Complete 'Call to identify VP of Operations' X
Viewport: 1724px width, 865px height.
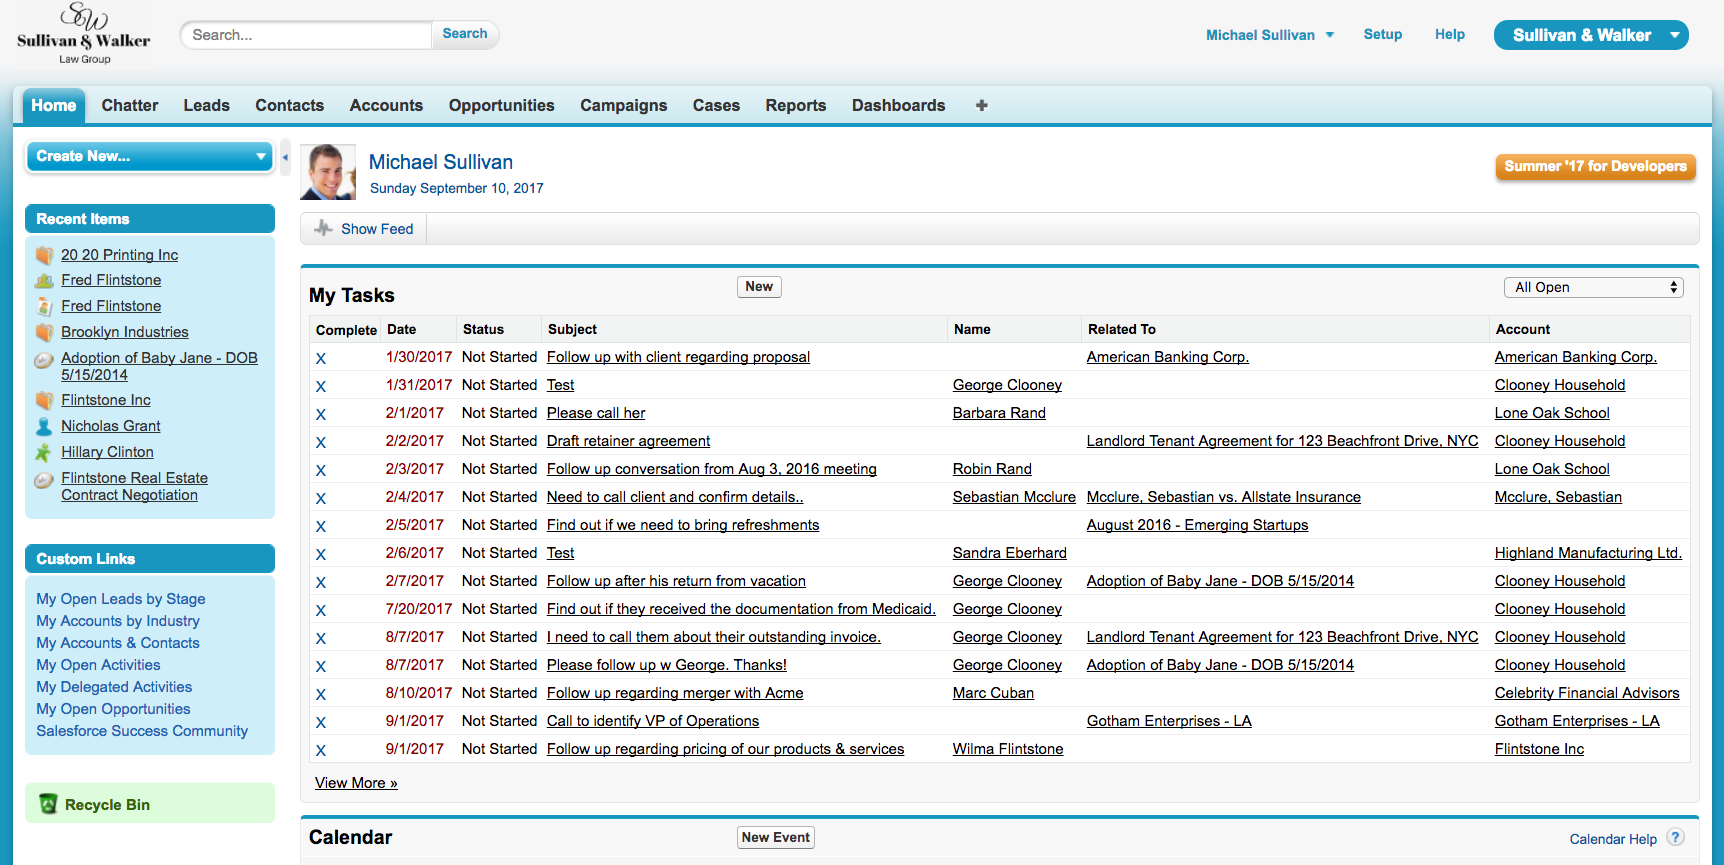(321, 722)
